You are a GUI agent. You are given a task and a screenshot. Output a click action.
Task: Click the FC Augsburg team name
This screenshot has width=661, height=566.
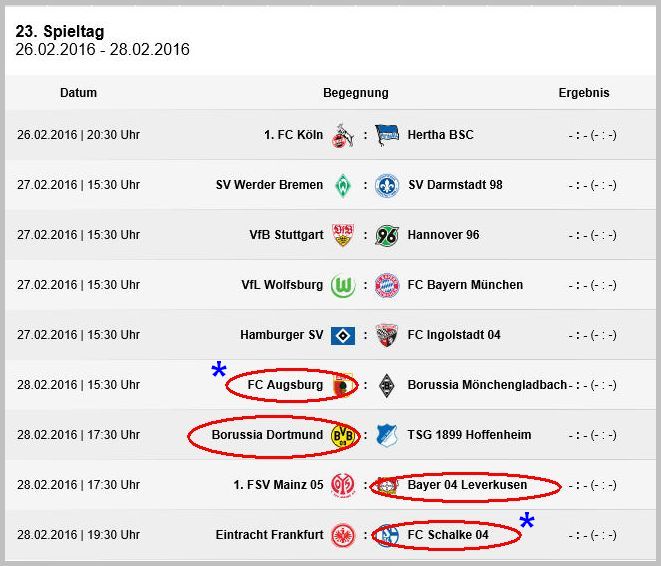(x=285, y=385)
